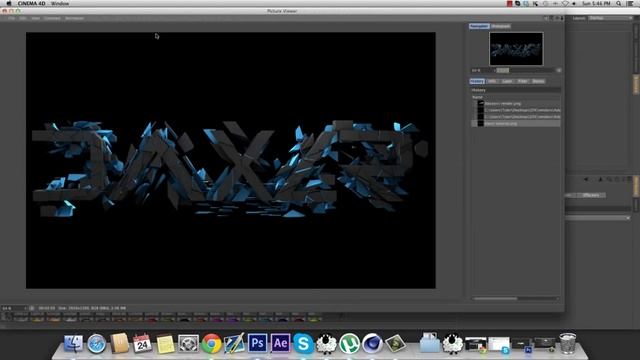This screenshot has height=360, width=640.
Task: Switch to the Histogram tab
Action: (500, 26)
